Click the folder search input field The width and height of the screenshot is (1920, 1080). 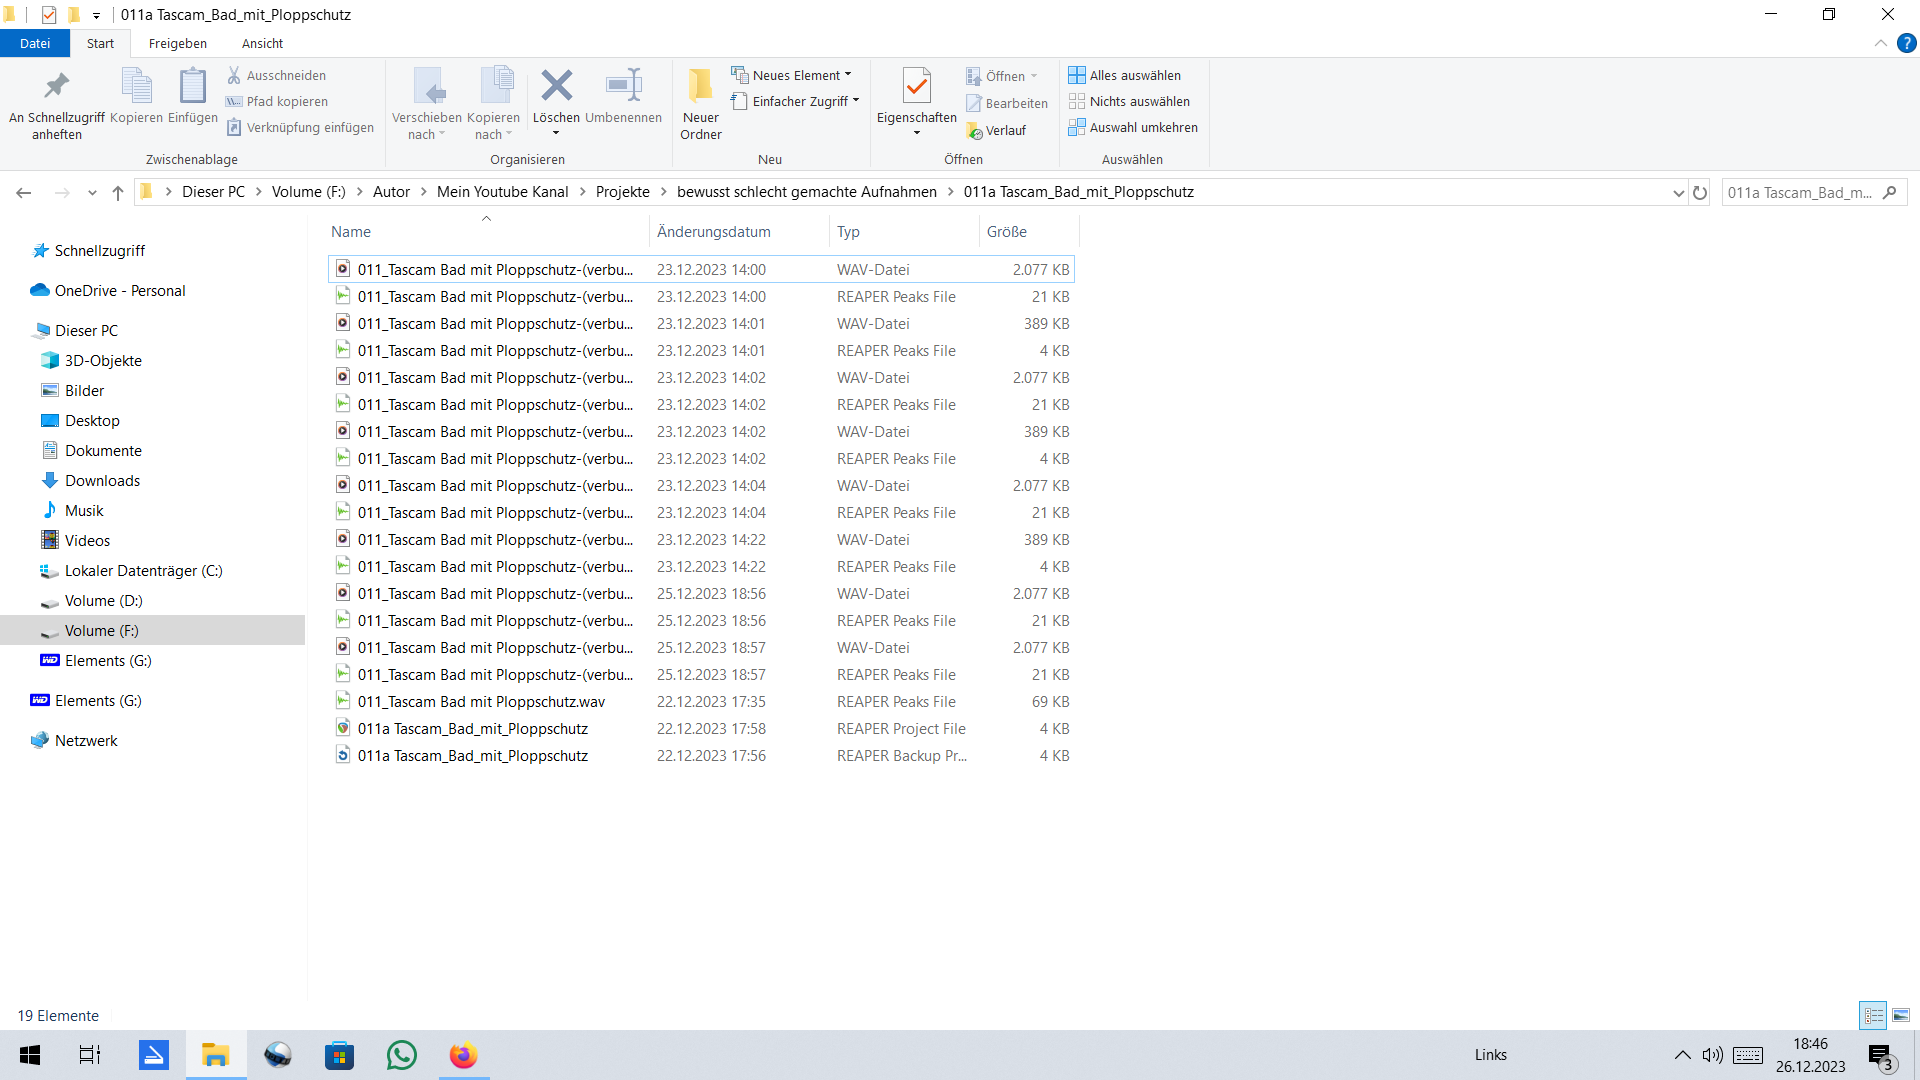pyautogui.click(x=1800, y=192)
